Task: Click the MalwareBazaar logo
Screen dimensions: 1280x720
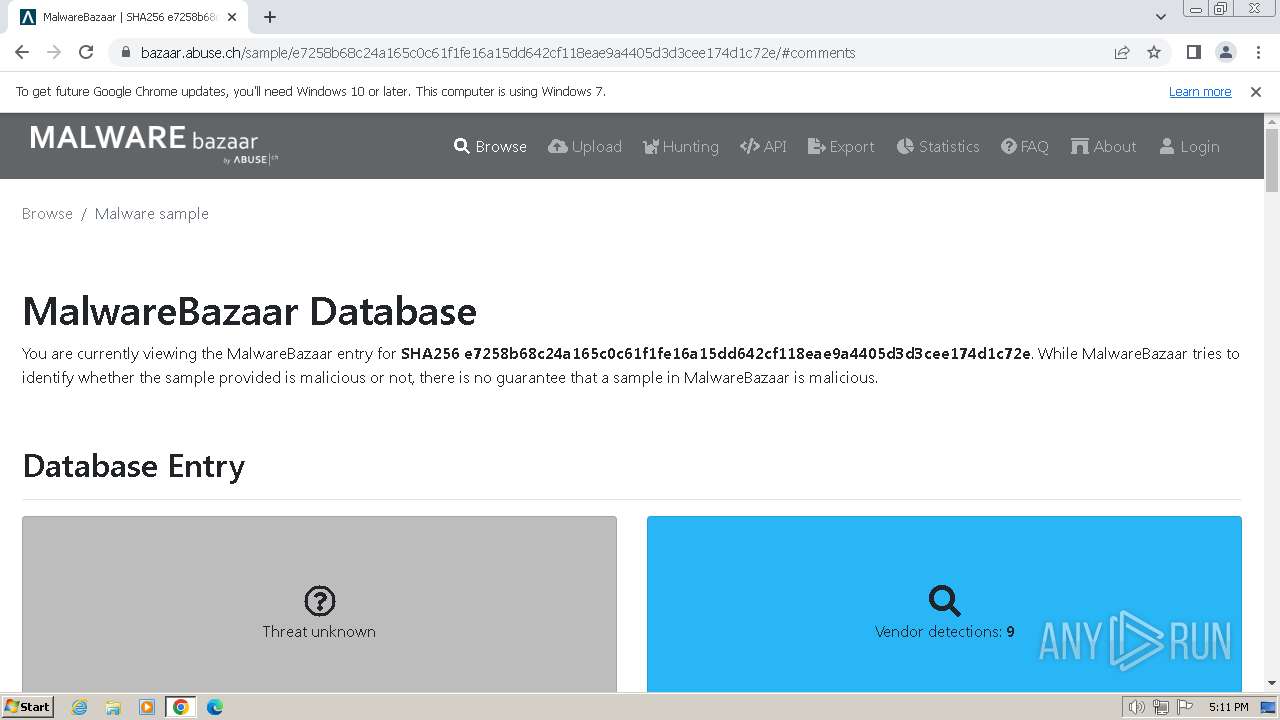Action: pos(154,144)
